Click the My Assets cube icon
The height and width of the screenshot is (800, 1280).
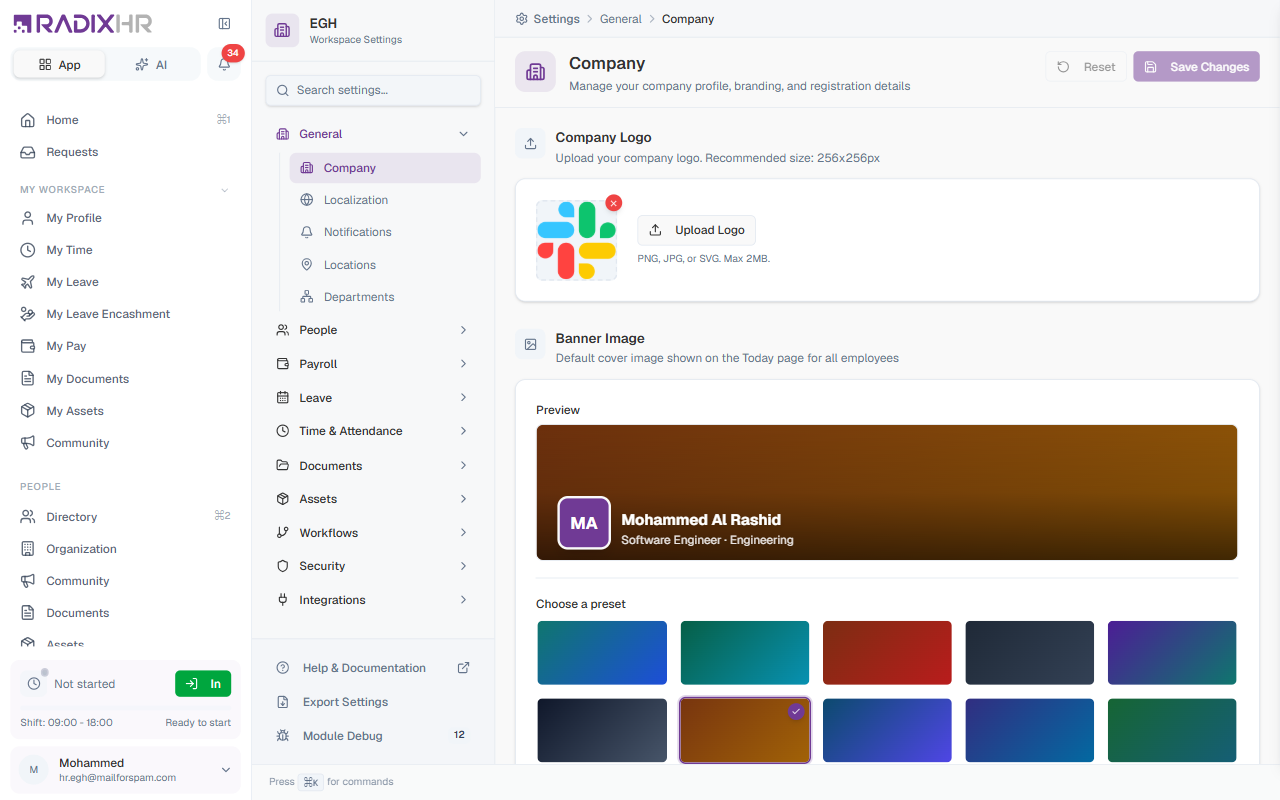pyautogui.click(x=28, y=411)
